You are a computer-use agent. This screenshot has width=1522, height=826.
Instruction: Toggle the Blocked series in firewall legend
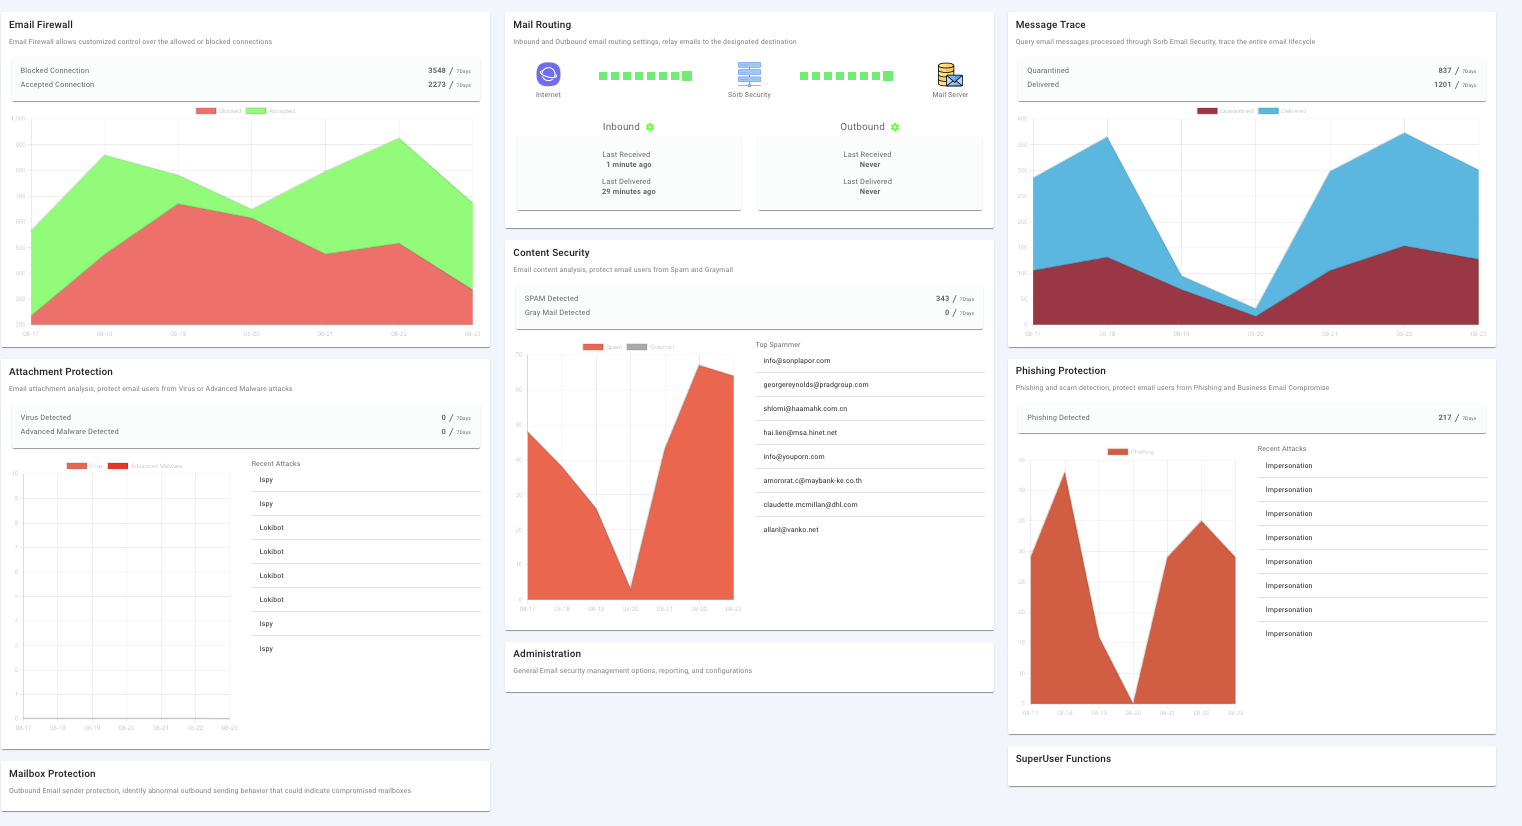coord(219,111)
